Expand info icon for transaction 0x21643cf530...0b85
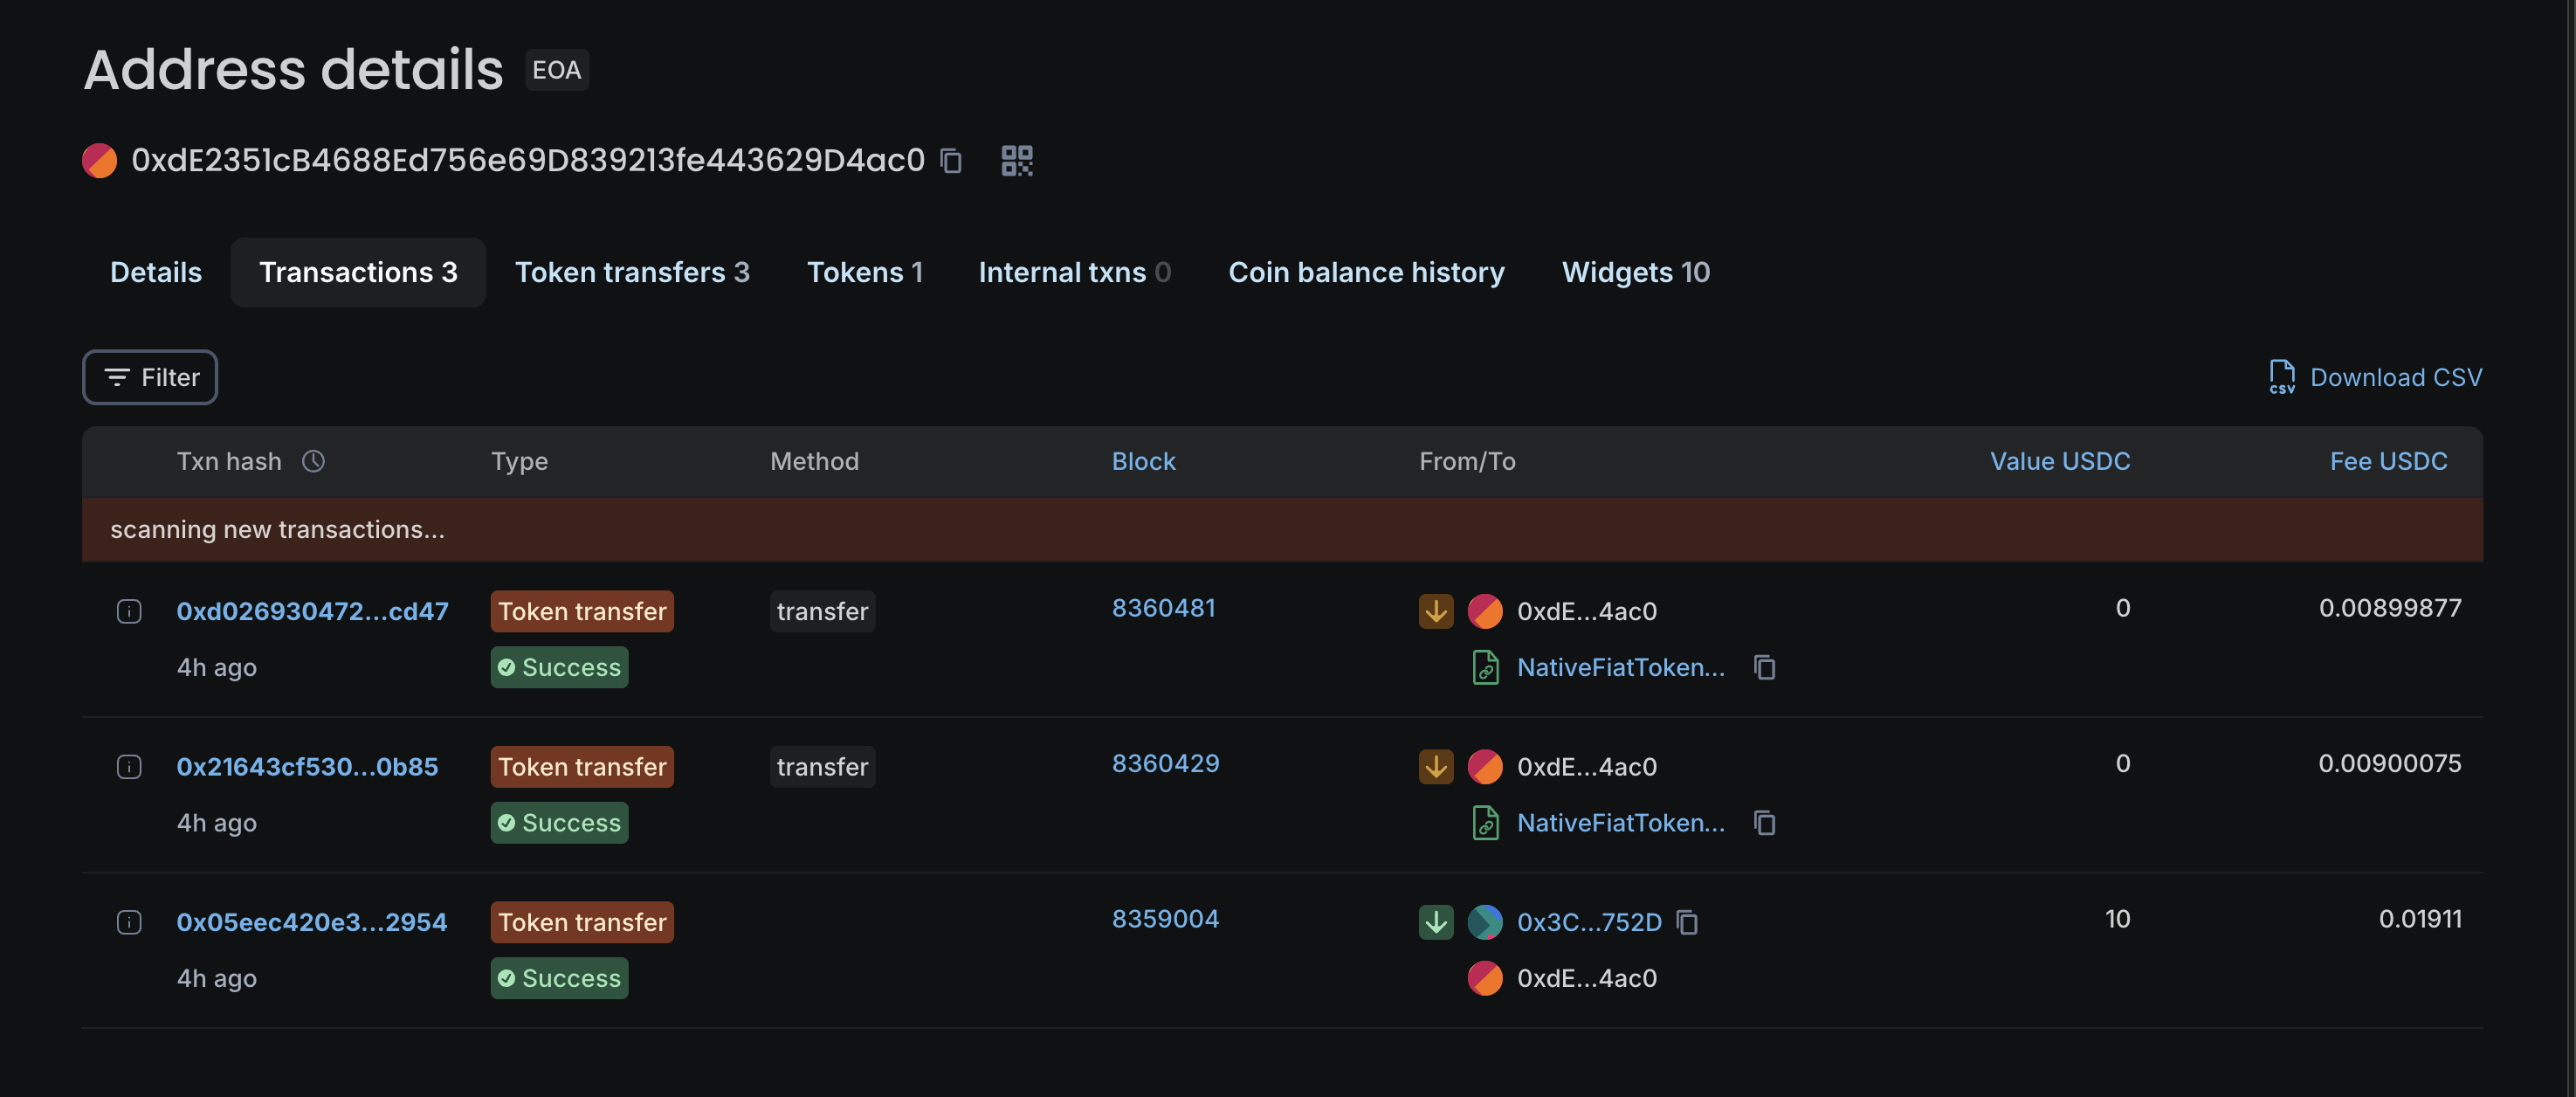This screenshot has height=1097, width=2576. coord(129,767)
